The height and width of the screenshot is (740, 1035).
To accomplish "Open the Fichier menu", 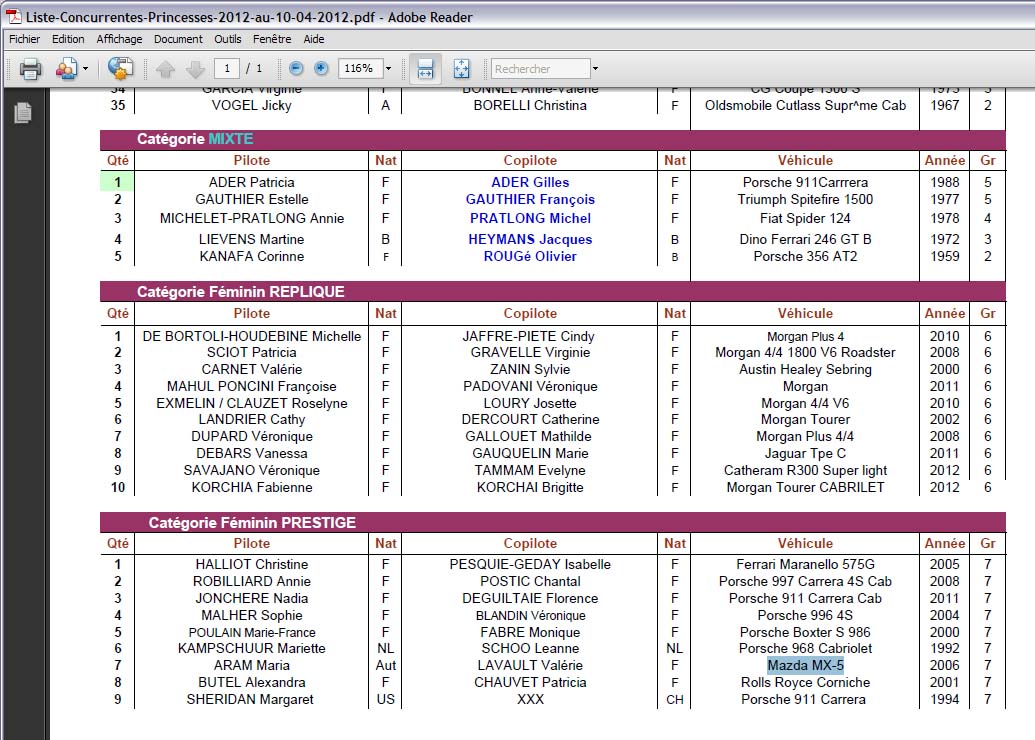I will pos(24,39).
